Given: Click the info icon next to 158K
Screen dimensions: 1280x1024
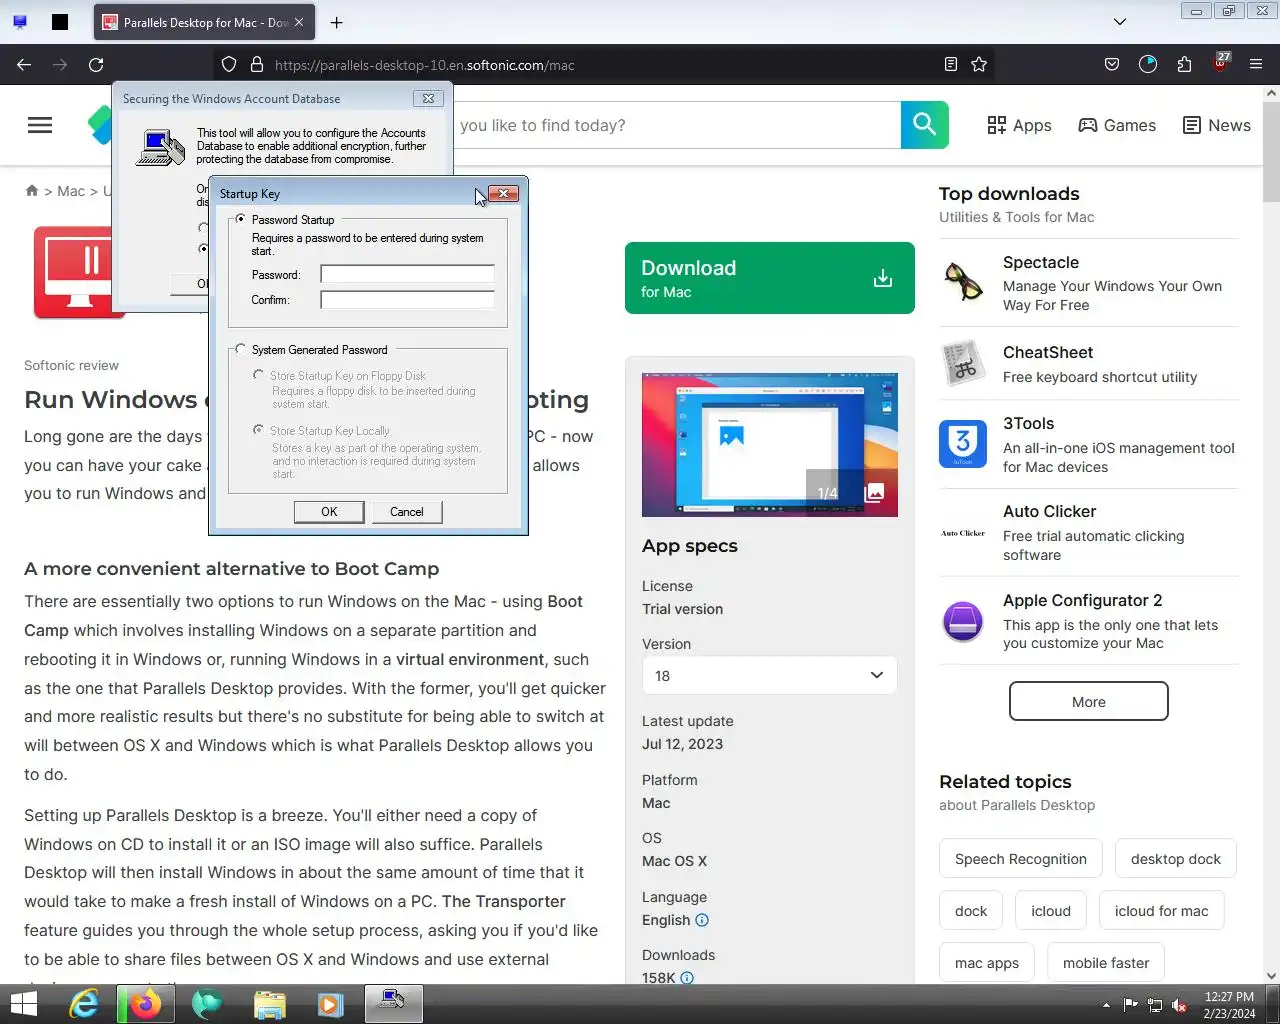Looking at the screenshot, I should [x=687, y=978].
